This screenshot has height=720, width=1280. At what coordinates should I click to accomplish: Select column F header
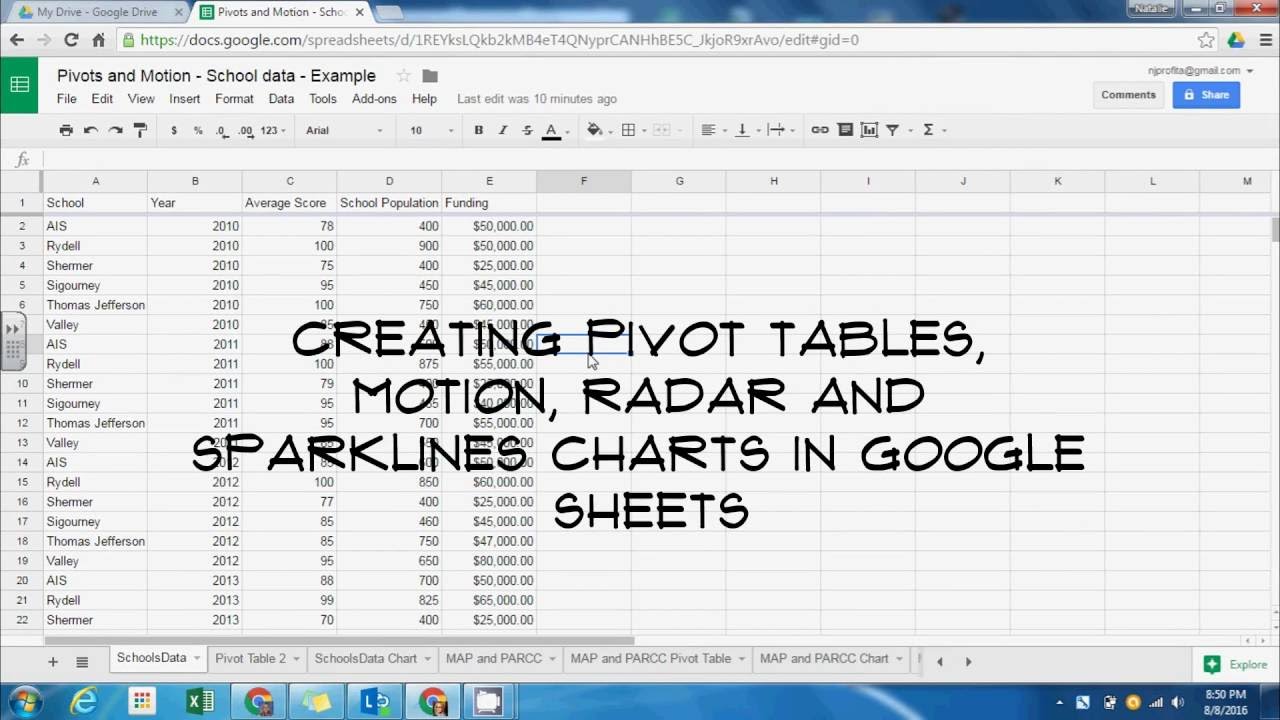pos(584,181)
